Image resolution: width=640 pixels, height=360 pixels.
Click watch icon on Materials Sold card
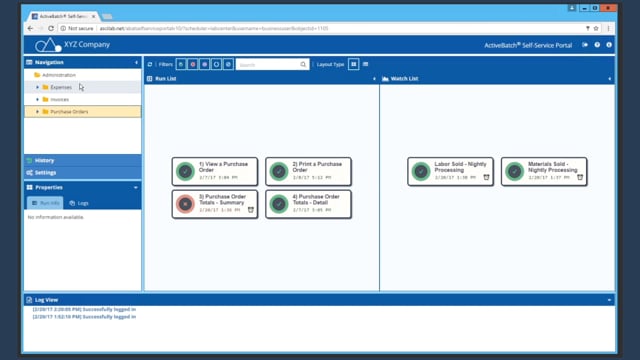(x=580, y=177)
